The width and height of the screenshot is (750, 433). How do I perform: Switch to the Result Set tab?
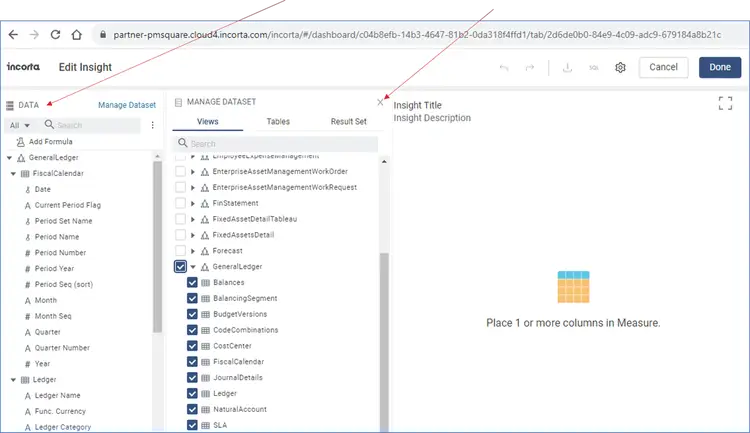[349, 122]
